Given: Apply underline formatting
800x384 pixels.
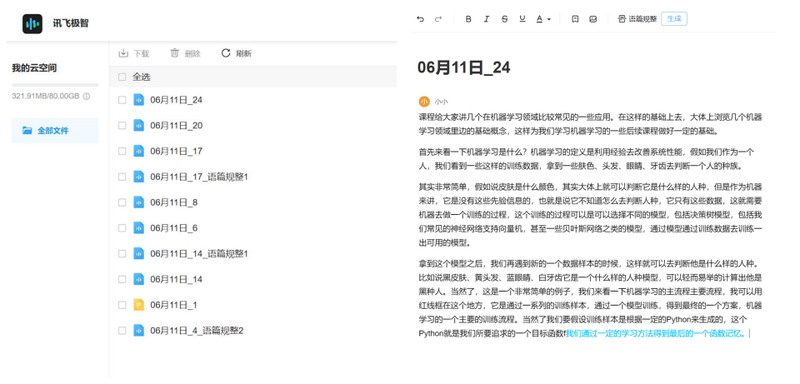Looking at the screenshot, I should coord(522,19).
